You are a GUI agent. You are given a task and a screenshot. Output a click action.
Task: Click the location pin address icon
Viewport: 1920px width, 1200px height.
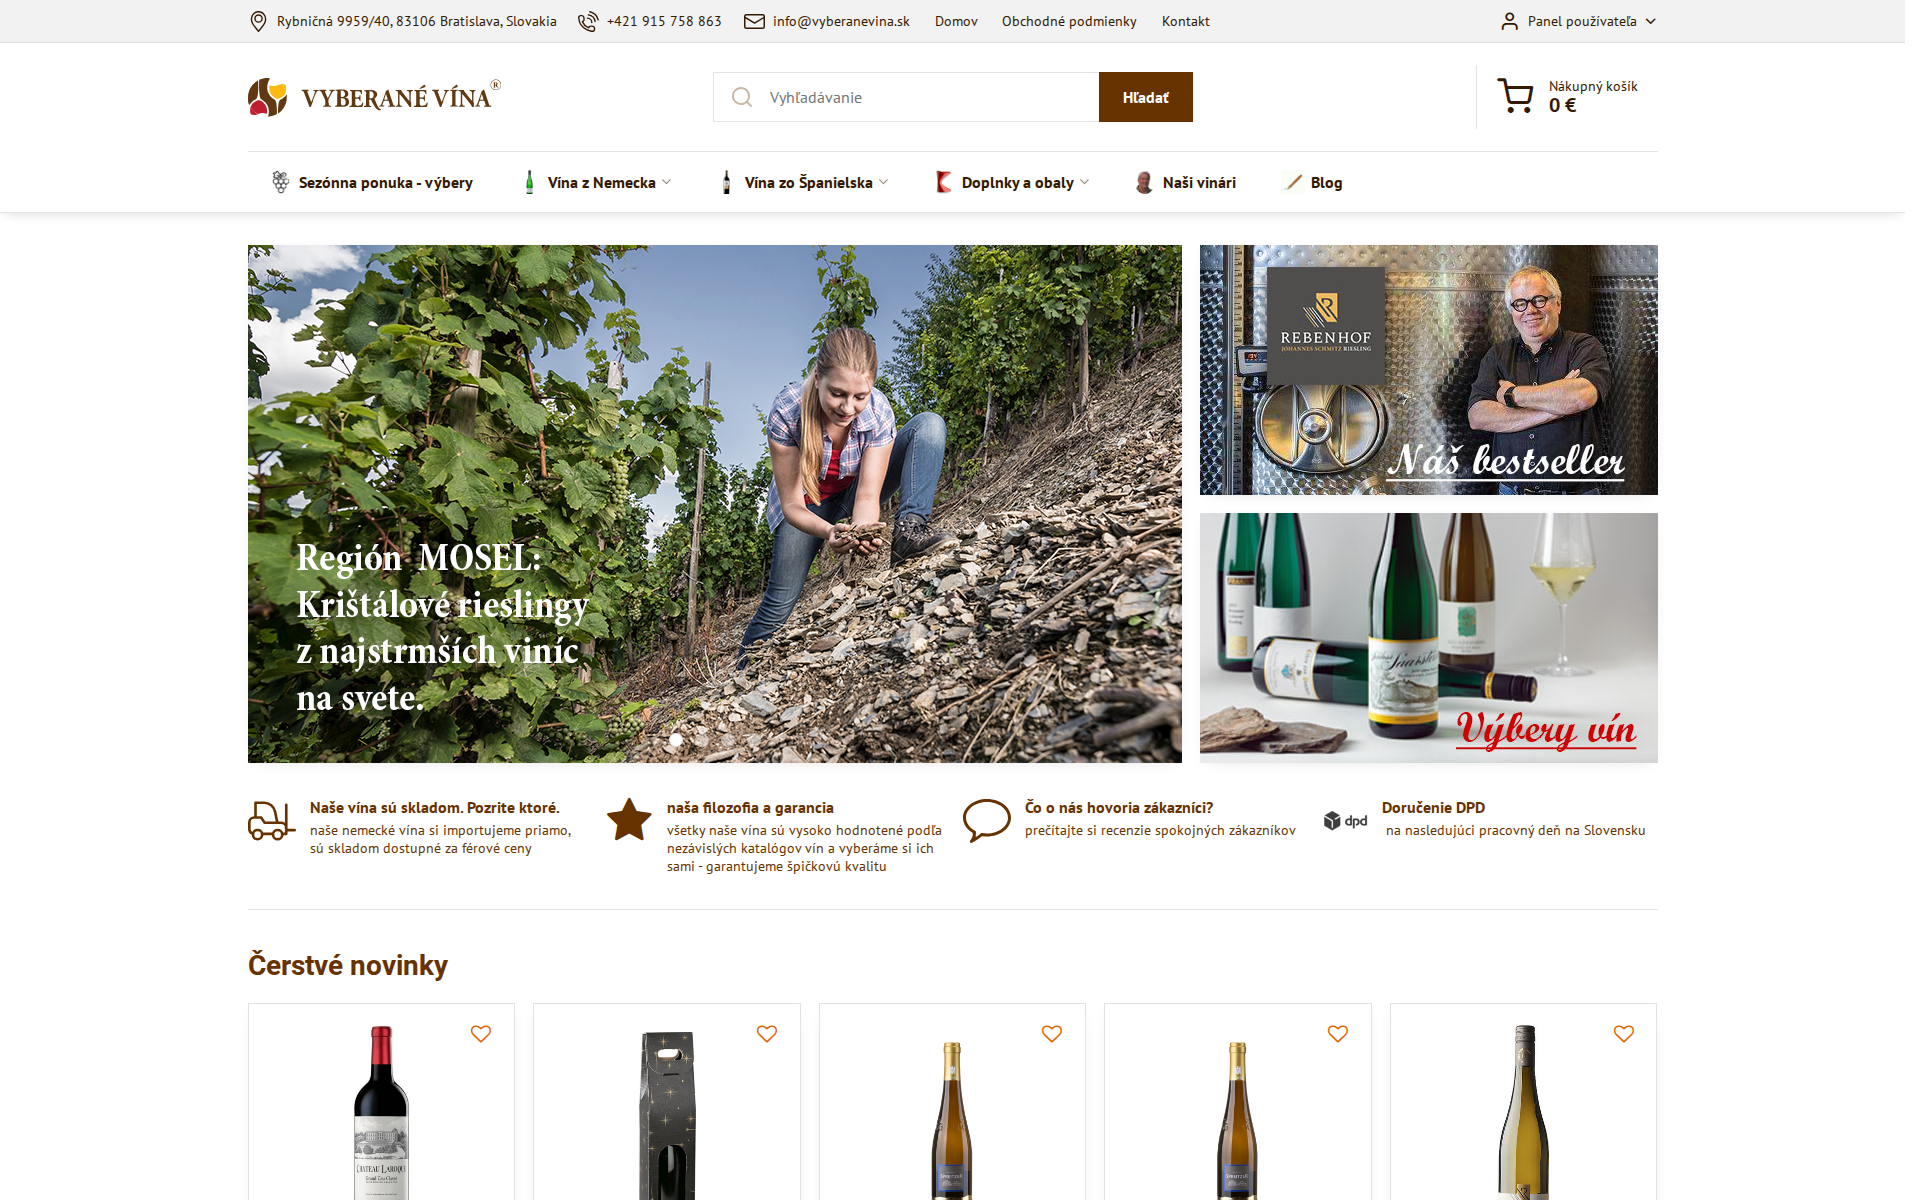258,21
